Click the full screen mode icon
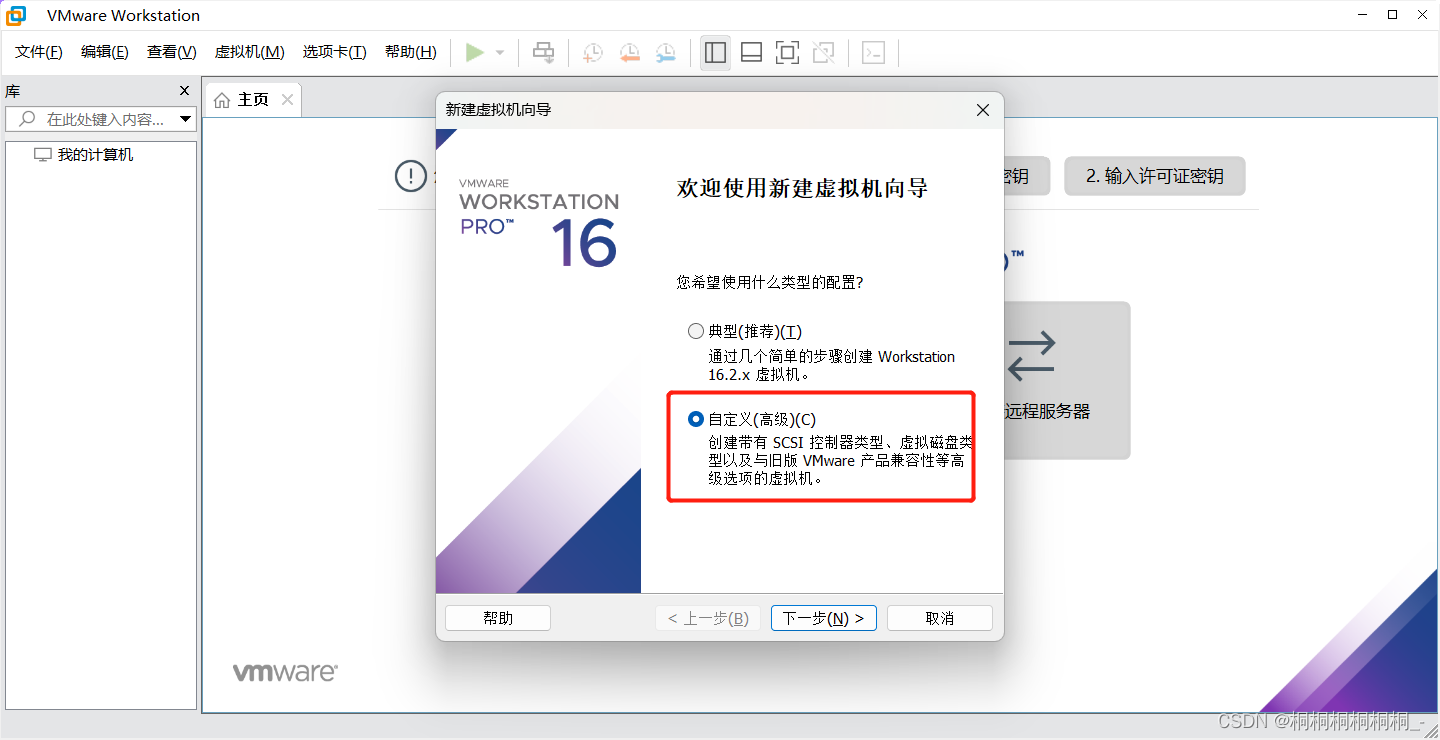The image size is (1440, 740). click(787, 52)
